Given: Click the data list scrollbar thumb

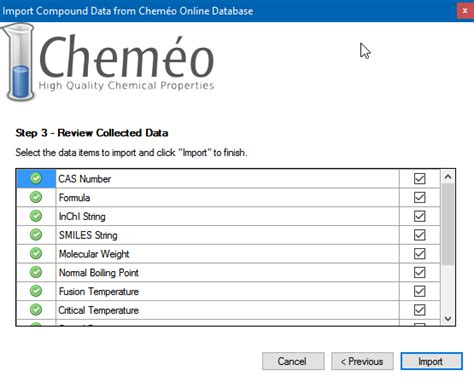Looking at the screenshot, I should click(x=448, y=224).
